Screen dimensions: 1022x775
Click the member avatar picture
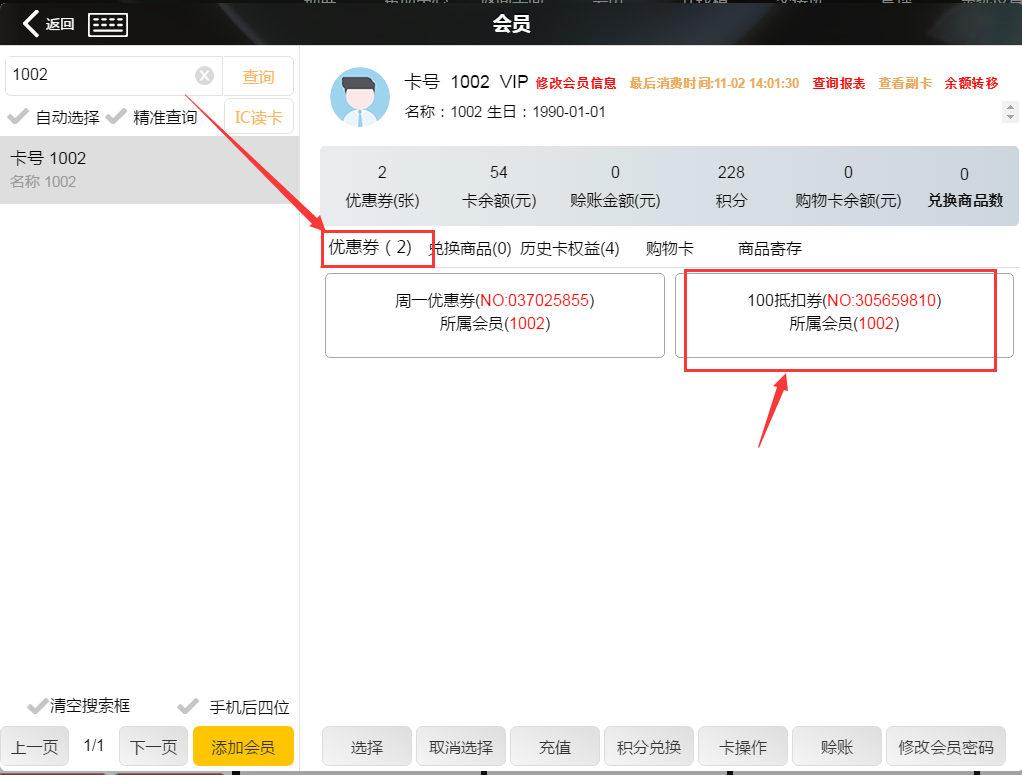(x=359, y=98)
